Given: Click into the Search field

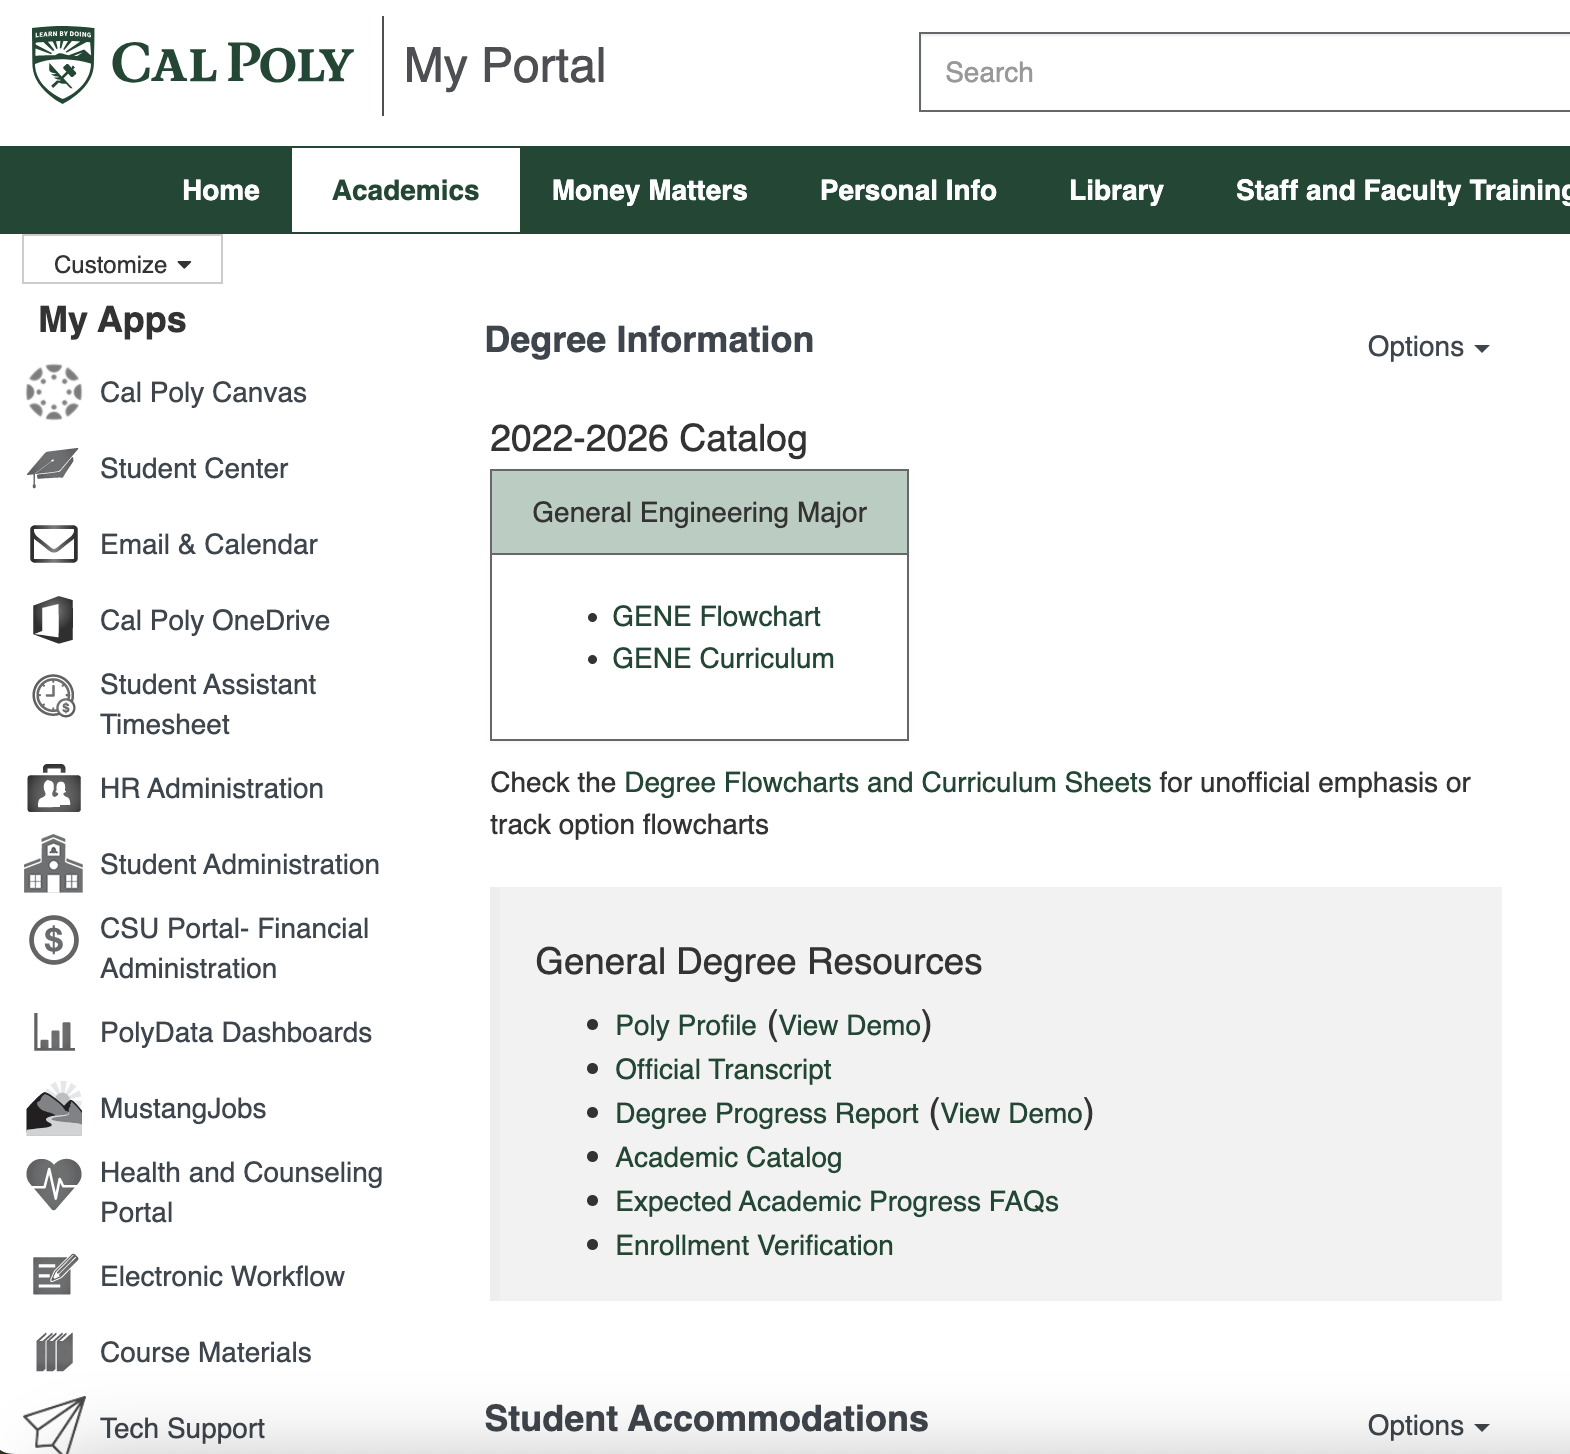Looking at the screenshot, I should pos(1240,72).
